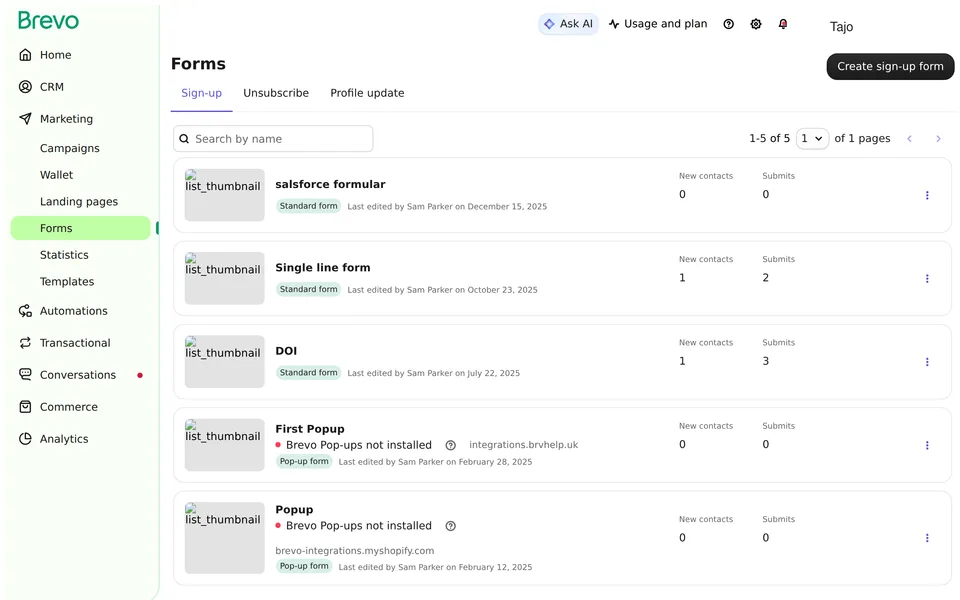Click thumbnail of First Popup
Image resolution: width=960 pixels, height=600 pixels.
[225, 445]
